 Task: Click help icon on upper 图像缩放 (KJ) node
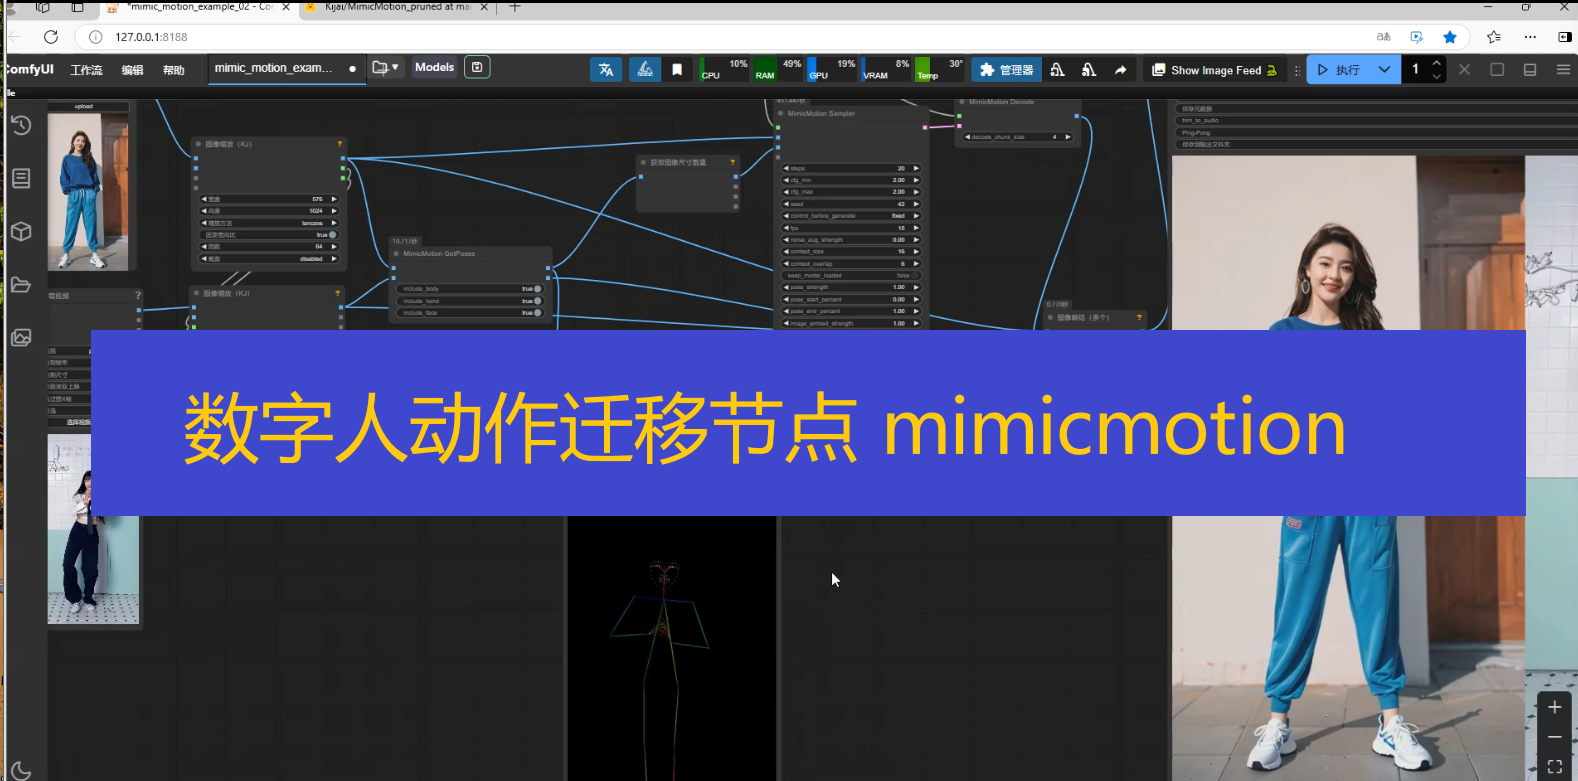[x=340, y=144]
